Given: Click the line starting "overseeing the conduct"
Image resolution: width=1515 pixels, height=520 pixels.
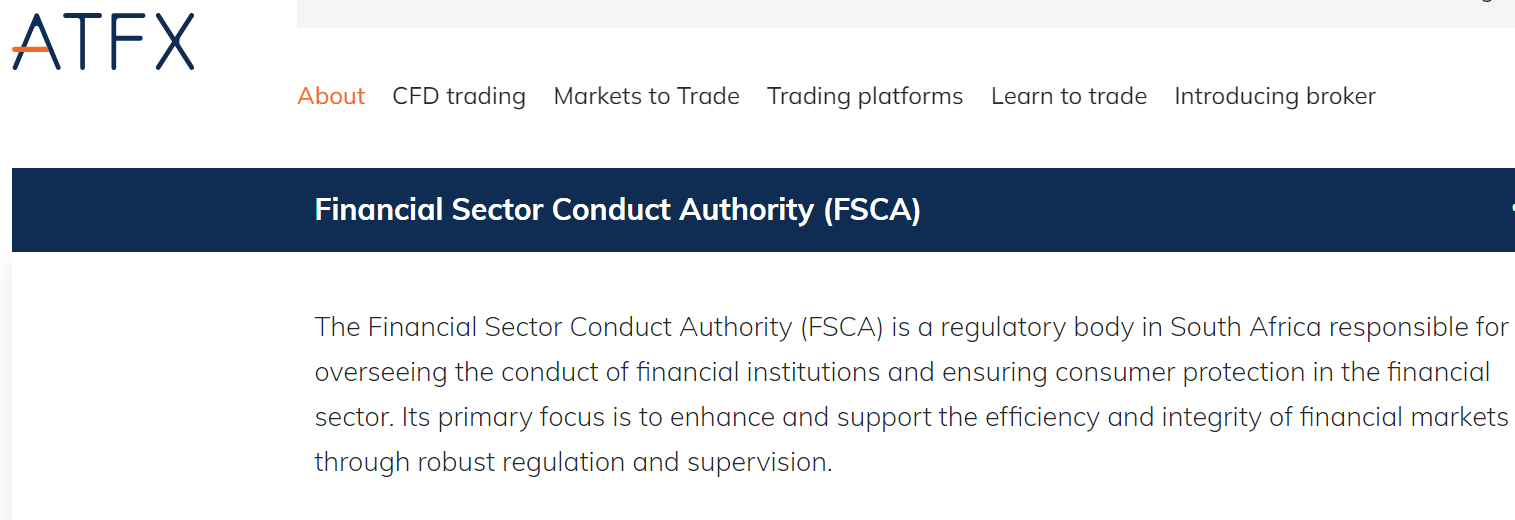Looking at the screenshot, I should [900, 372].
